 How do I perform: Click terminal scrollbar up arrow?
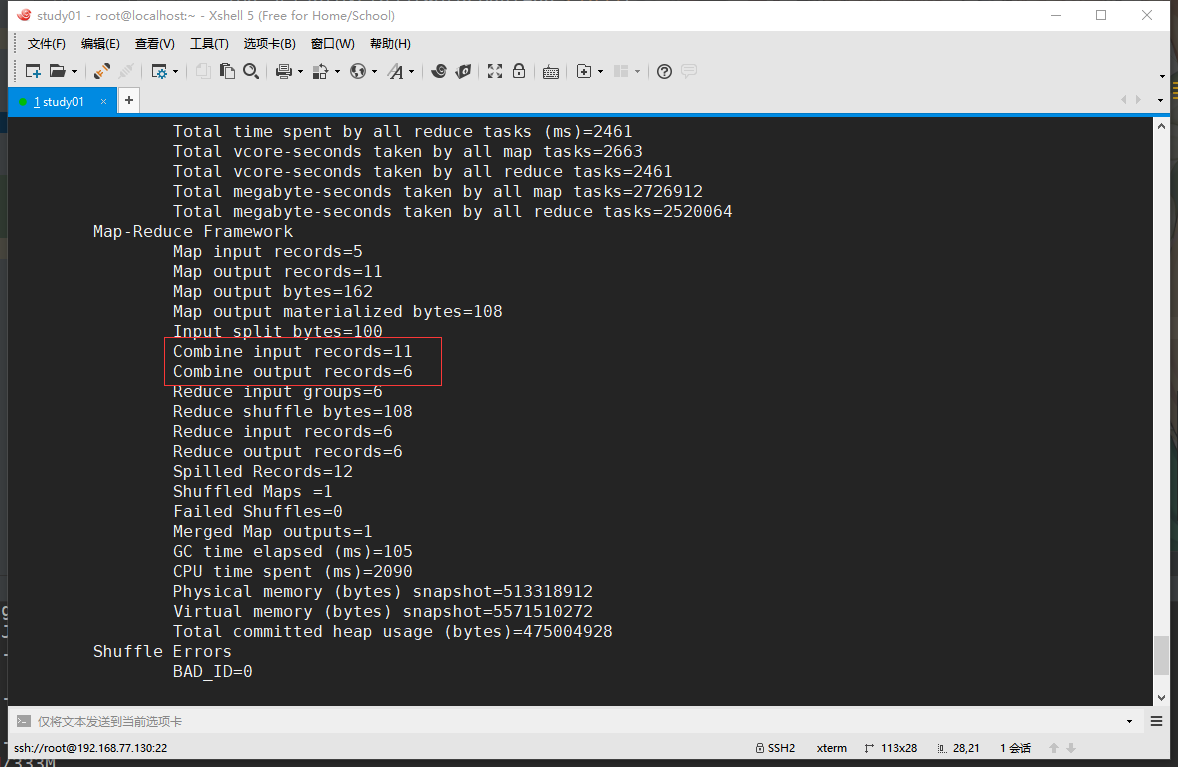pos(1161,126)
